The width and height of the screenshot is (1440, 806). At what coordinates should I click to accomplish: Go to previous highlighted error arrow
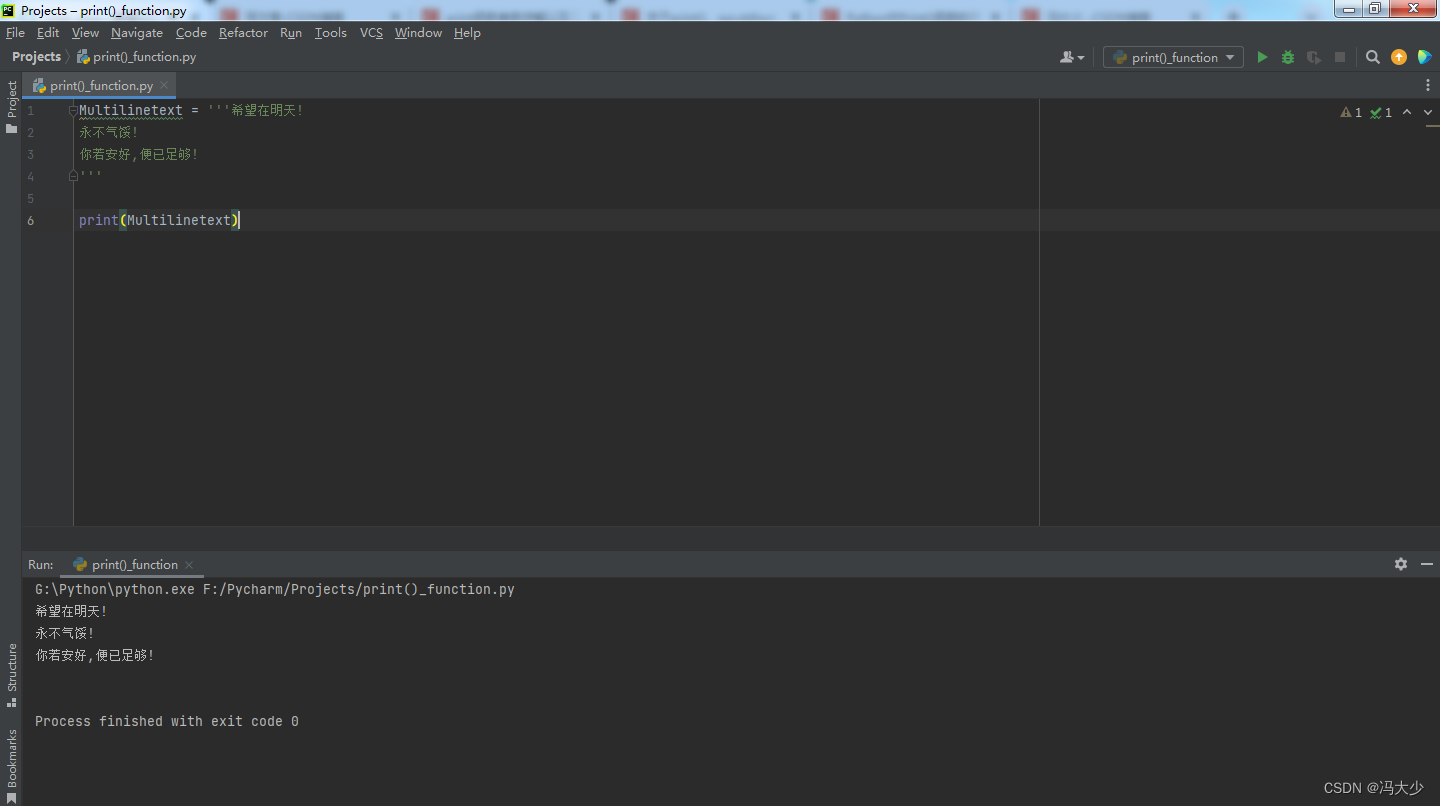click(x=1407, y=112)
